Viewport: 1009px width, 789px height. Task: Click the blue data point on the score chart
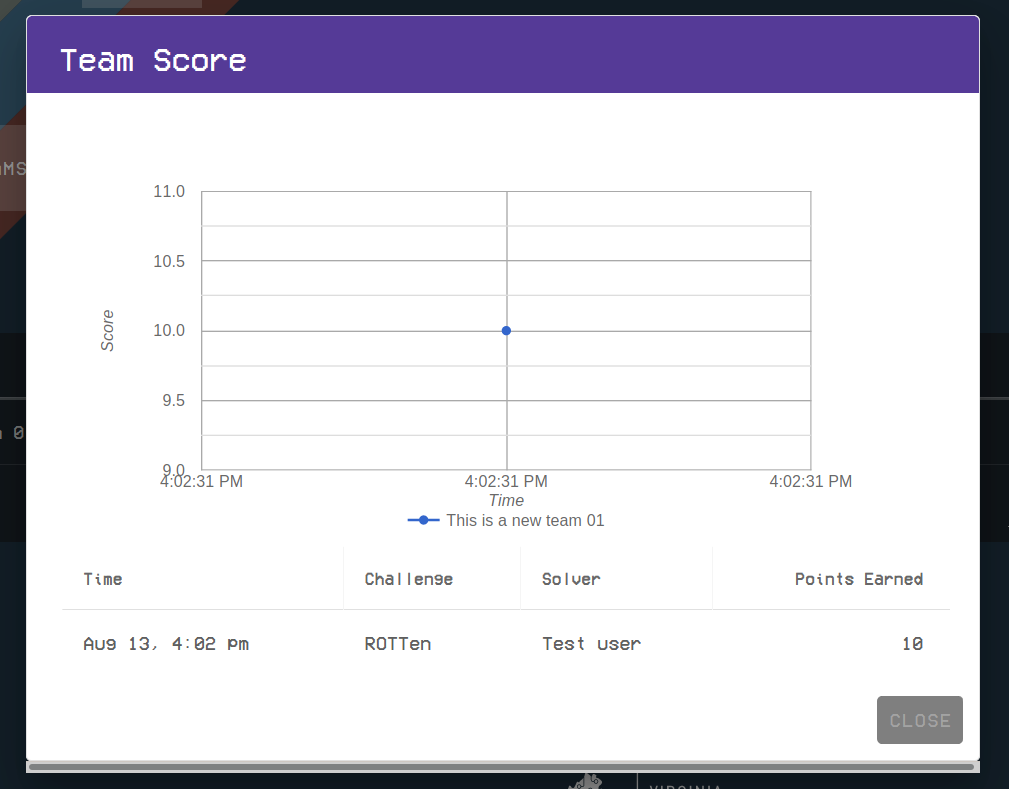click(x=506, y=330)
